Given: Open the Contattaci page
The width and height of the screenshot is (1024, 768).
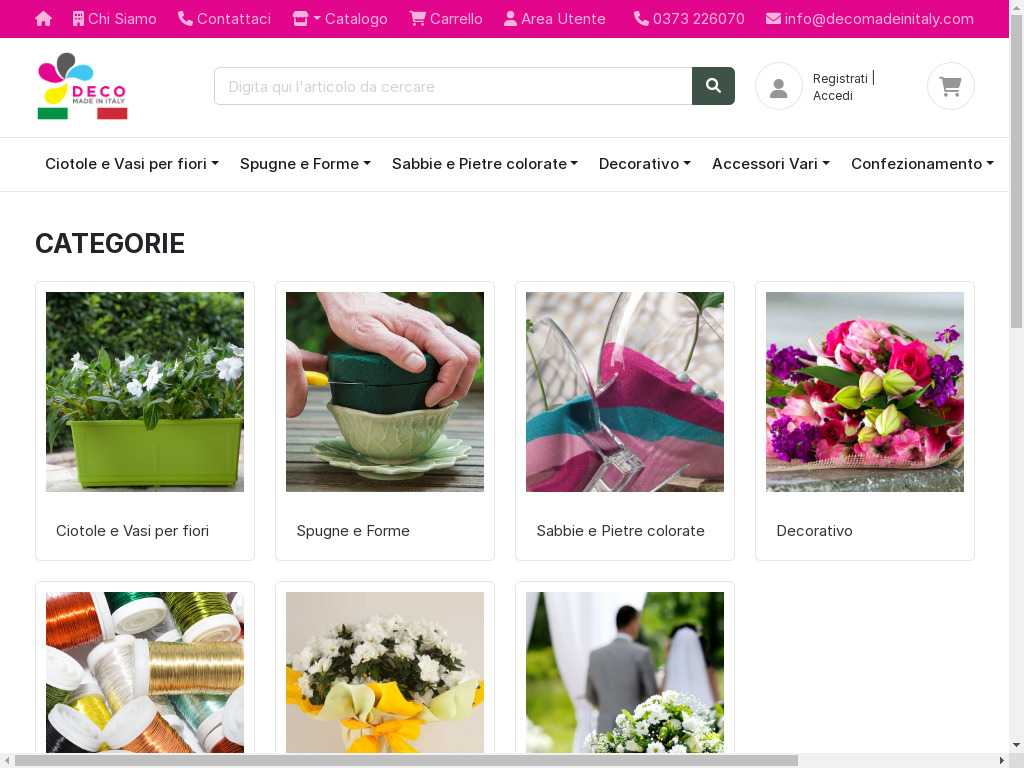Looking at the screenshot, I should point(225,19).
